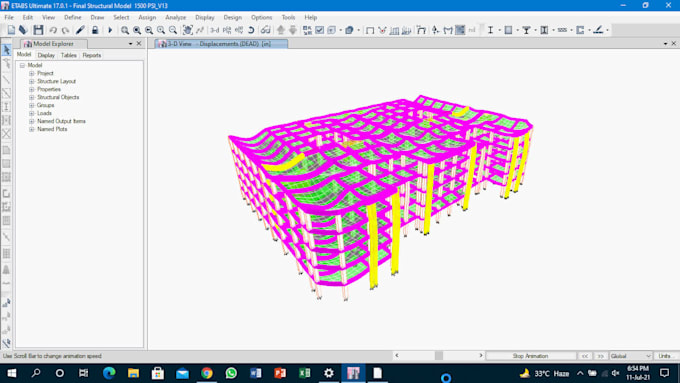Viewport: 680px width, 383px height.
Task: Click the animation speed scrollbar thumb
Action: [x=439, y=356]
